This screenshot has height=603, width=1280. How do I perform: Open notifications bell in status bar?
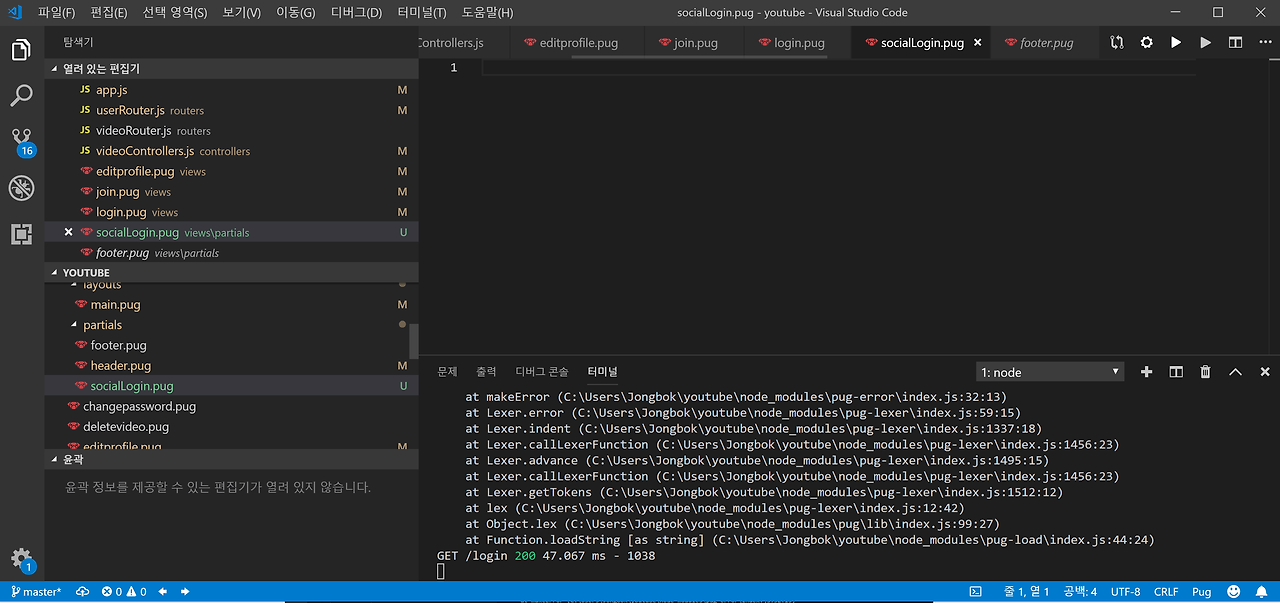click(1261, 592)
